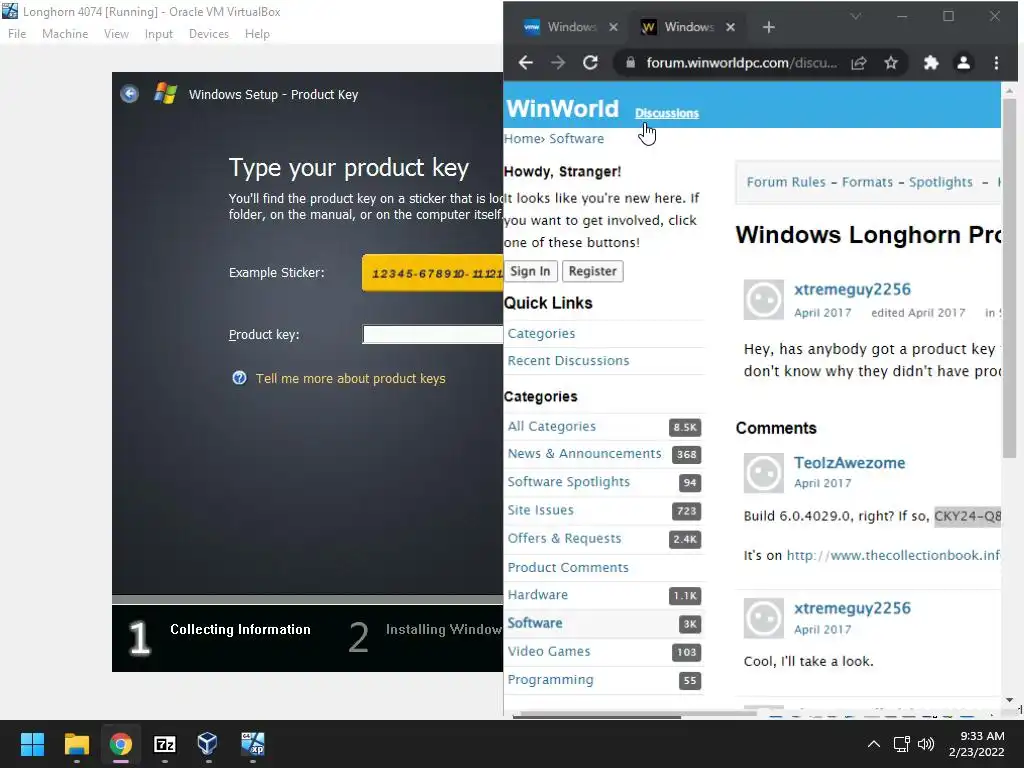Open the VirtualBox Machine menu

65,34
